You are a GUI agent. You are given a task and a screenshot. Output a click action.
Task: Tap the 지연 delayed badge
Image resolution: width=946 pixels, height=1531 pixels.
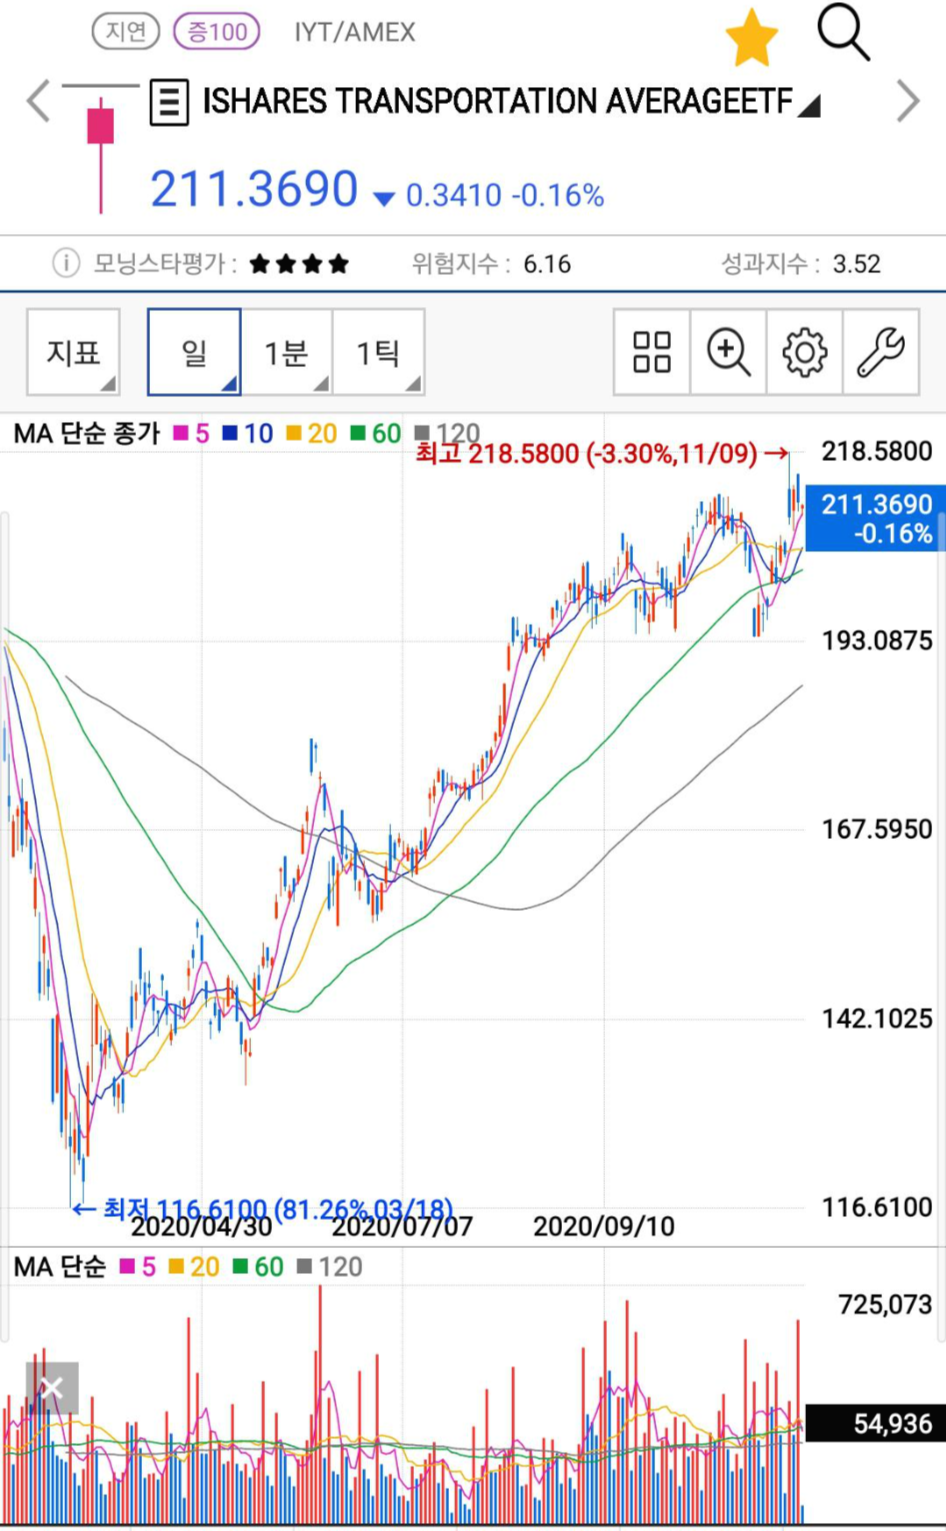tap(126, 32)
